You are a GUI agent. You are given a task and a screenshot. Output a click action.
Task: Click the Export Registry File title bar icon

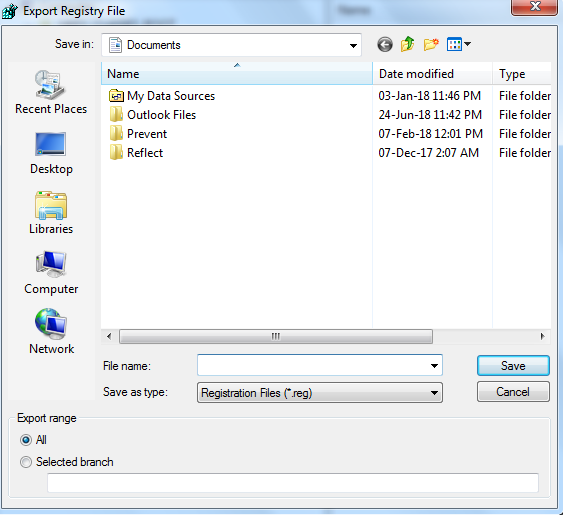point(9,11)
